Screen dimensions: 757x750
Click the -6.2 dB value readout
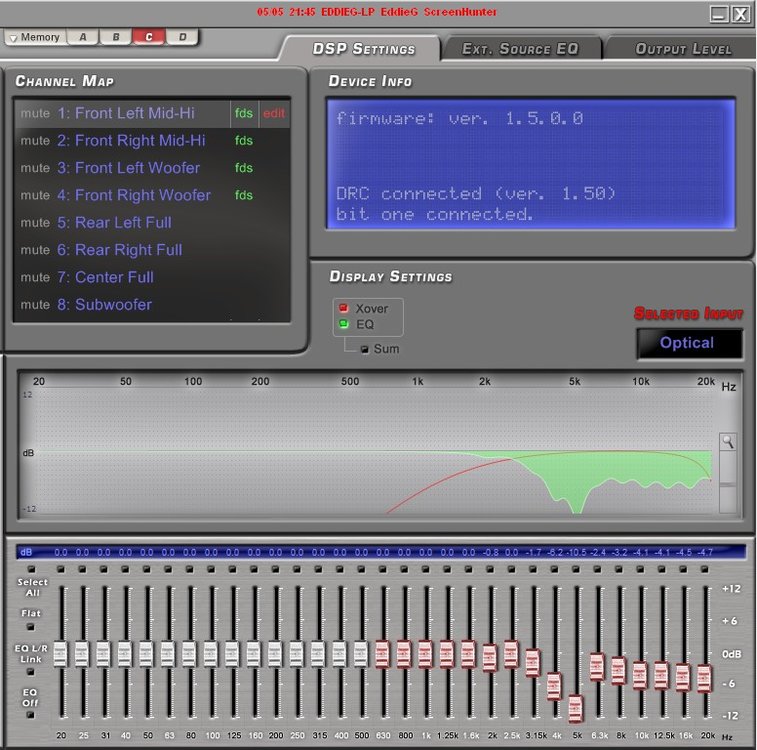point(555,552)
